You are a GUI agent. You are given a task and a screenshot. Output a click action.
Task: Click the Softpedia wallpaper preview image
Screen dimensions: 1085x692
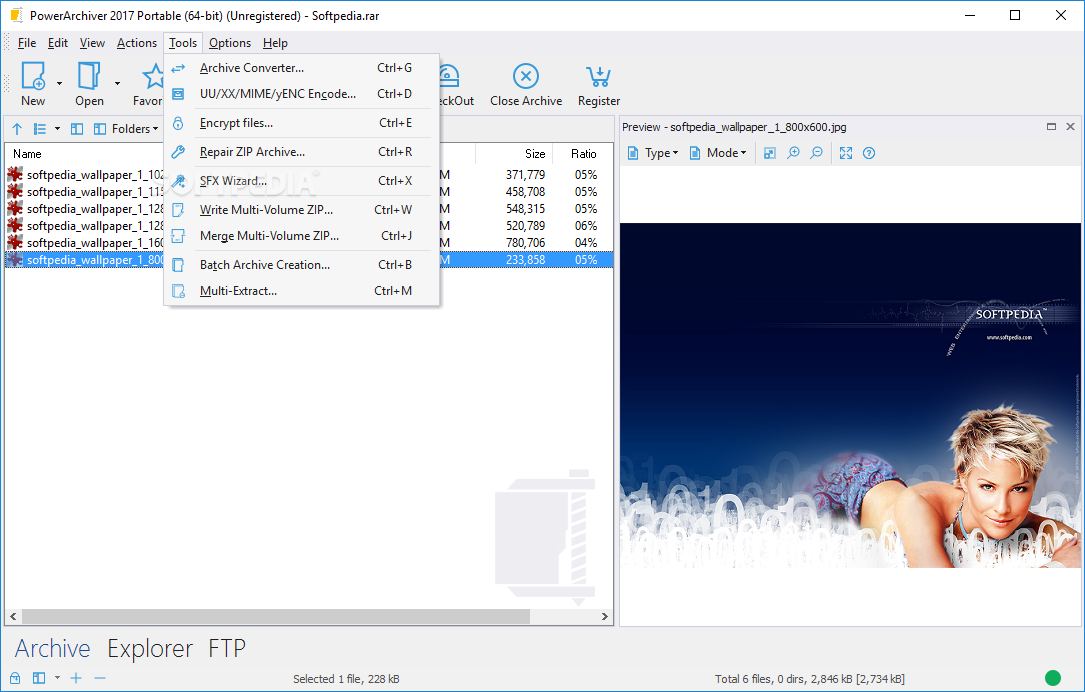pos(850,395)
